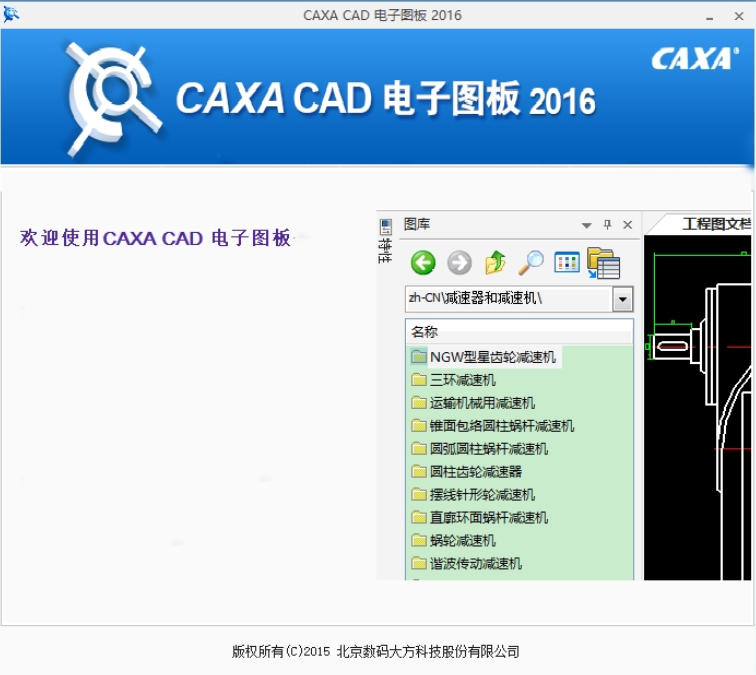
Task: Click the magnifier search icon
Action: pyautogui.click(x=530, y=263)
